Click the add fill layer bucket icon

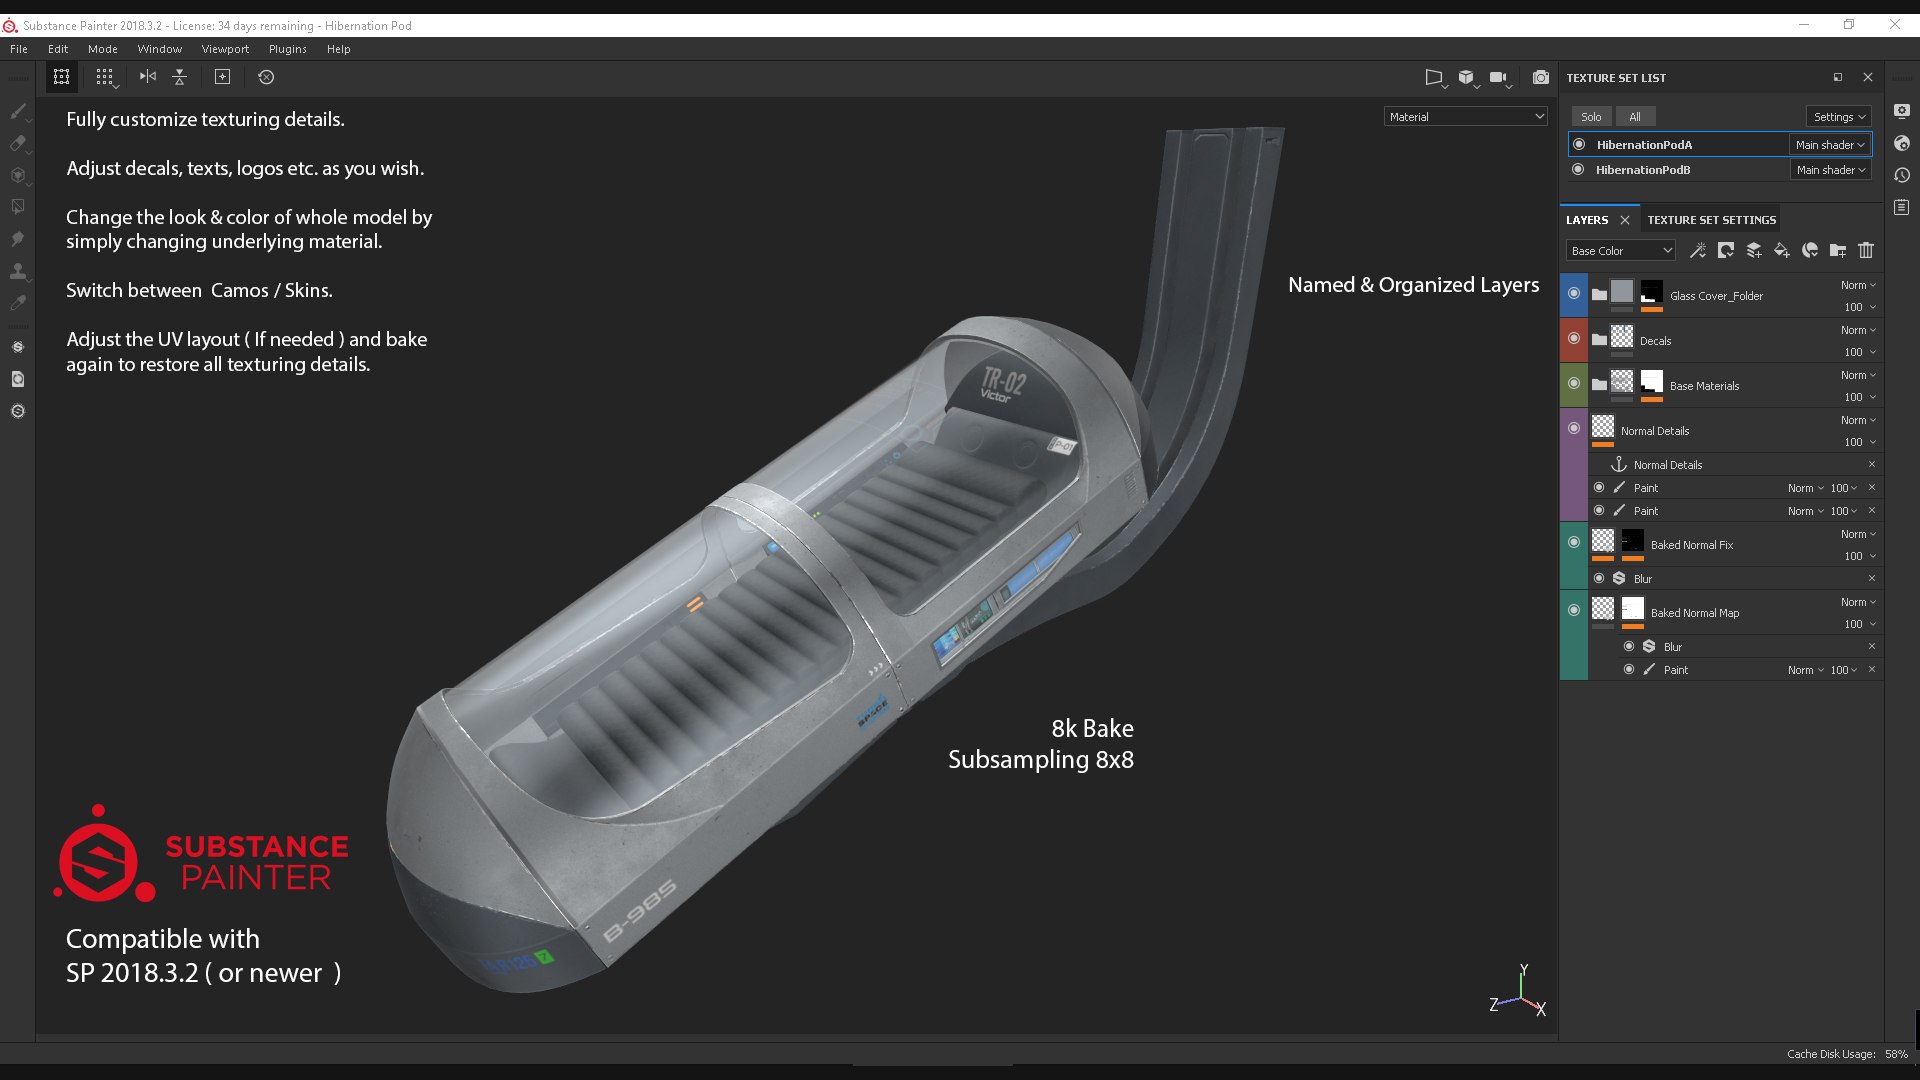point(1782,250)
